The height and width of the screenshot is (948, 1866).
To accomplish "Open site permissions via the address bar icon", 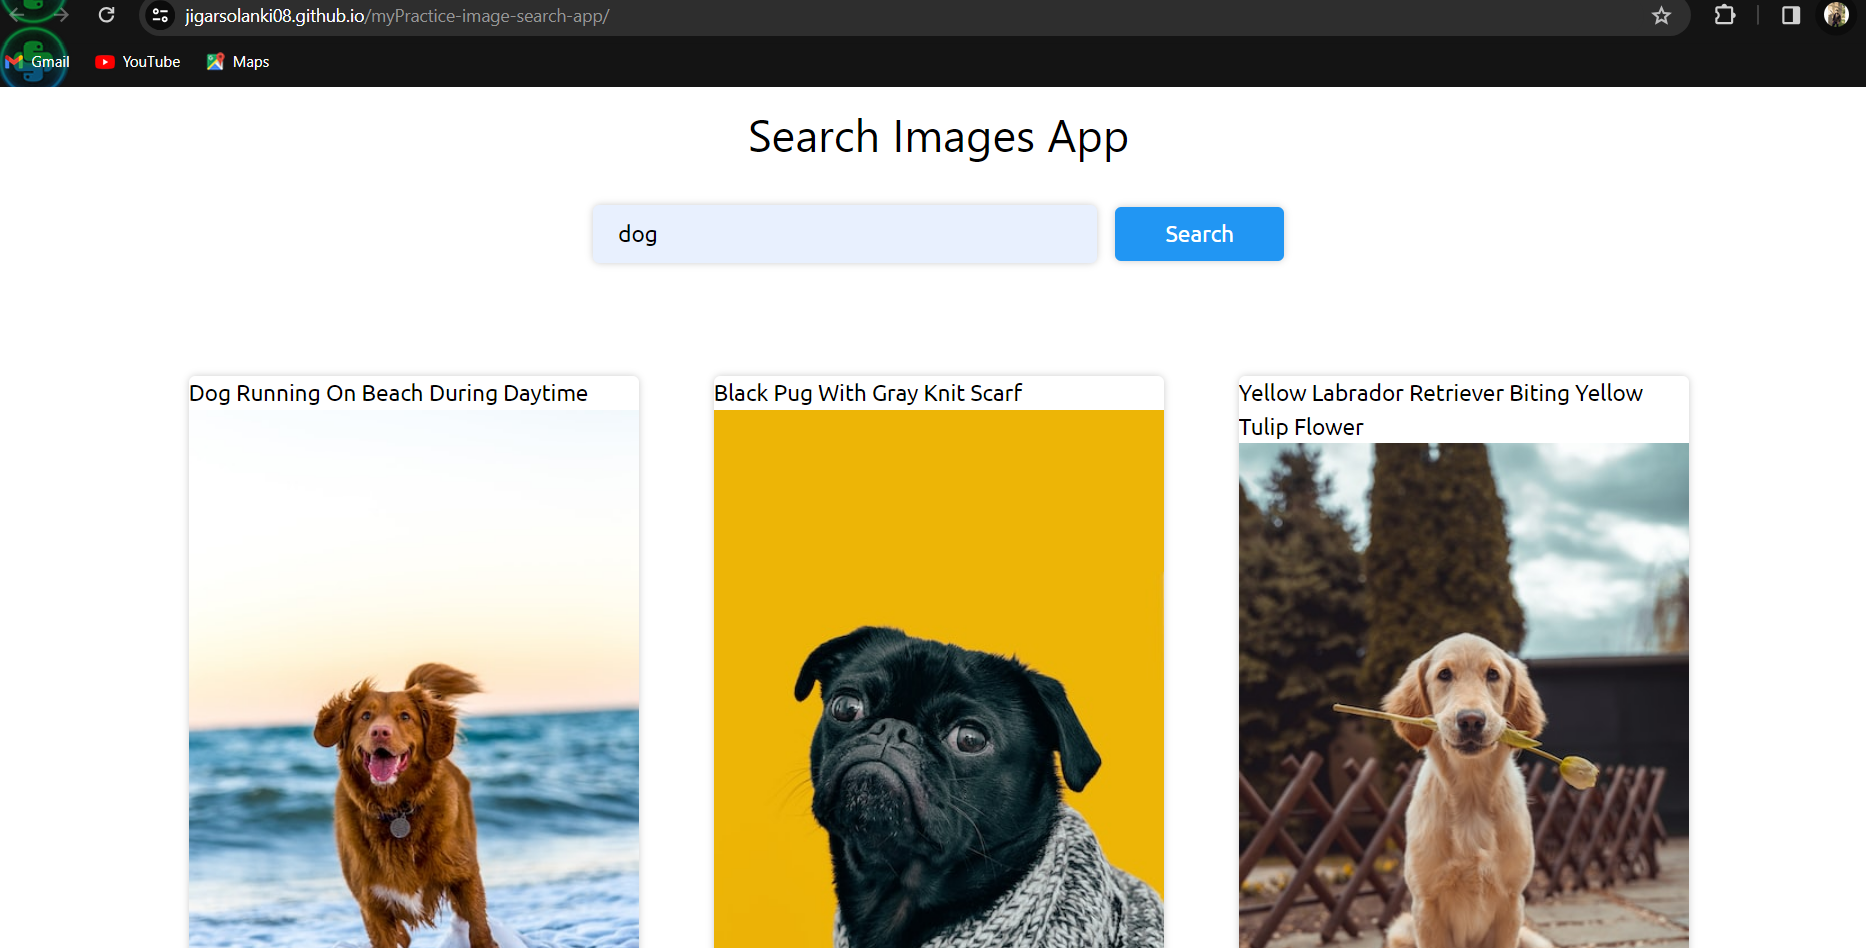I will pos(160,15).
